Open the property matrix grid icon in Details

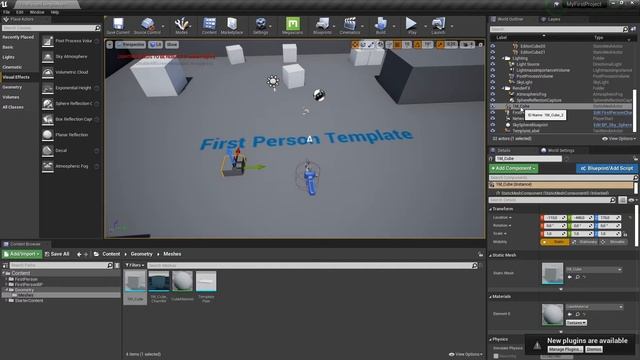(x=622, y=200)
